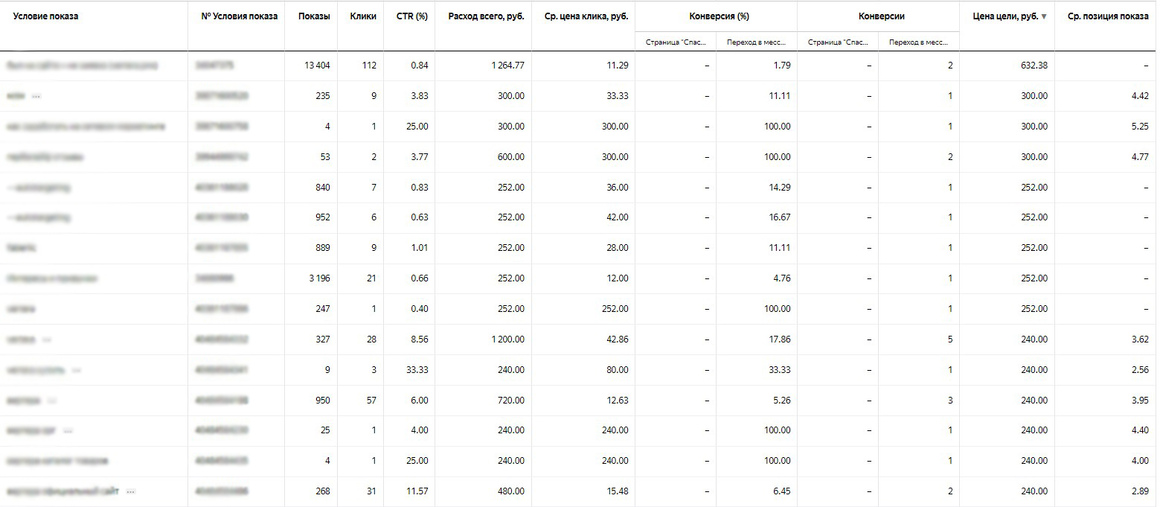The height and width of the screenshot is (507, 1160).
Task: Expand ellipsis on the row with 4.40 position
Action: pyautogui.click(x=68, y=431)
